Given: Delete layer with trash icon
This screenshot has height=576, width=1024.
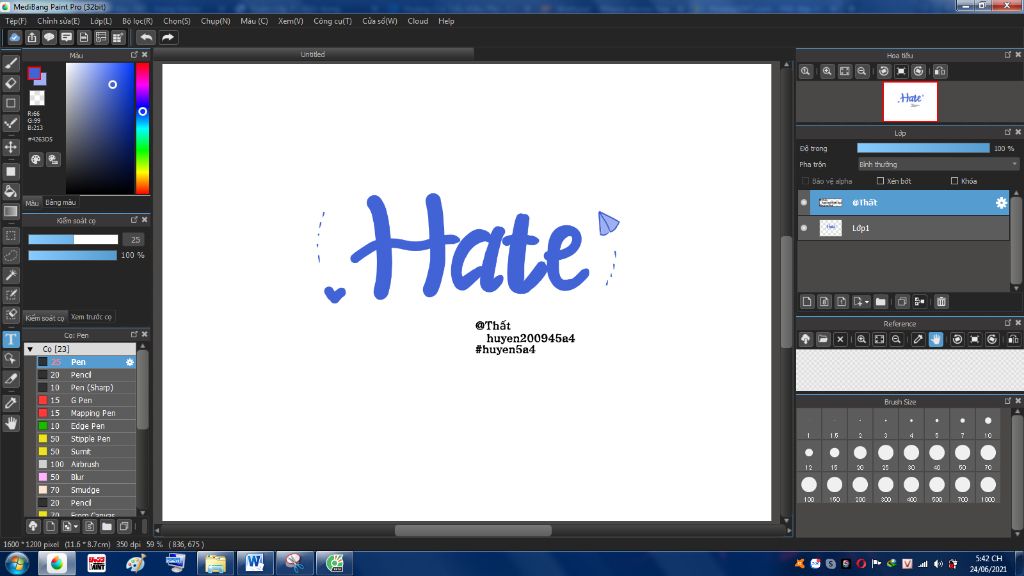Looking at the screenshot, I should [x=941, y=302].
